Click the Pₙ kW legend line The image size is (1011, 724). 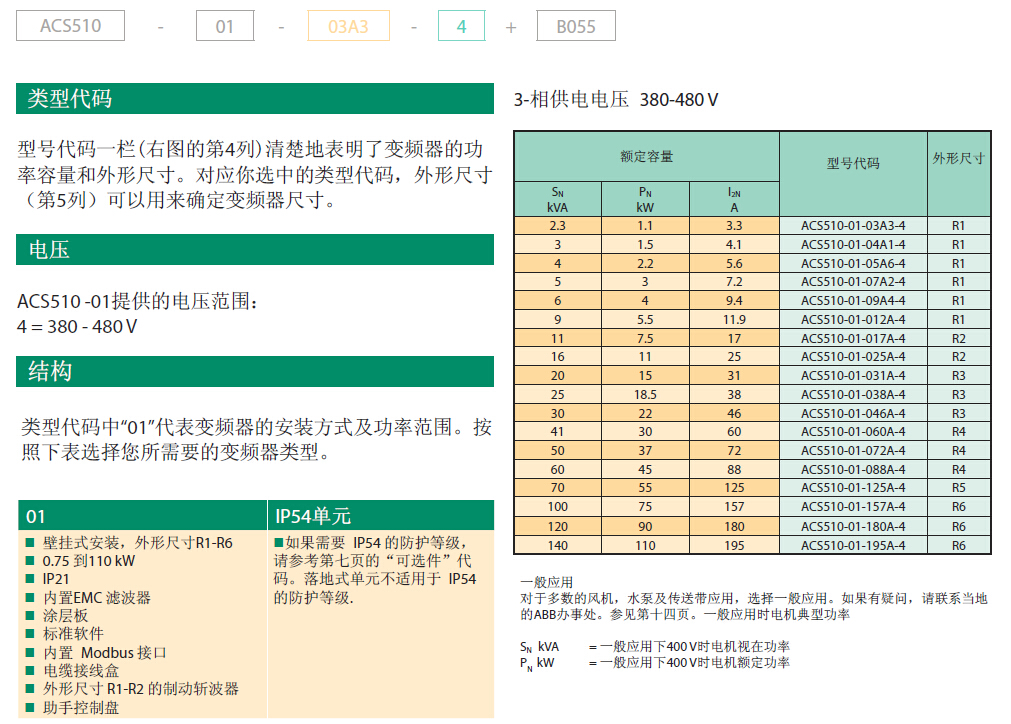pyautogui.click(x=654, y=663)
